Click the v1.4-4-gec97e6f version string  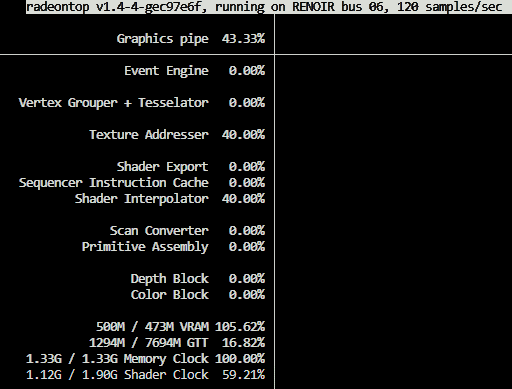[148, 7]
